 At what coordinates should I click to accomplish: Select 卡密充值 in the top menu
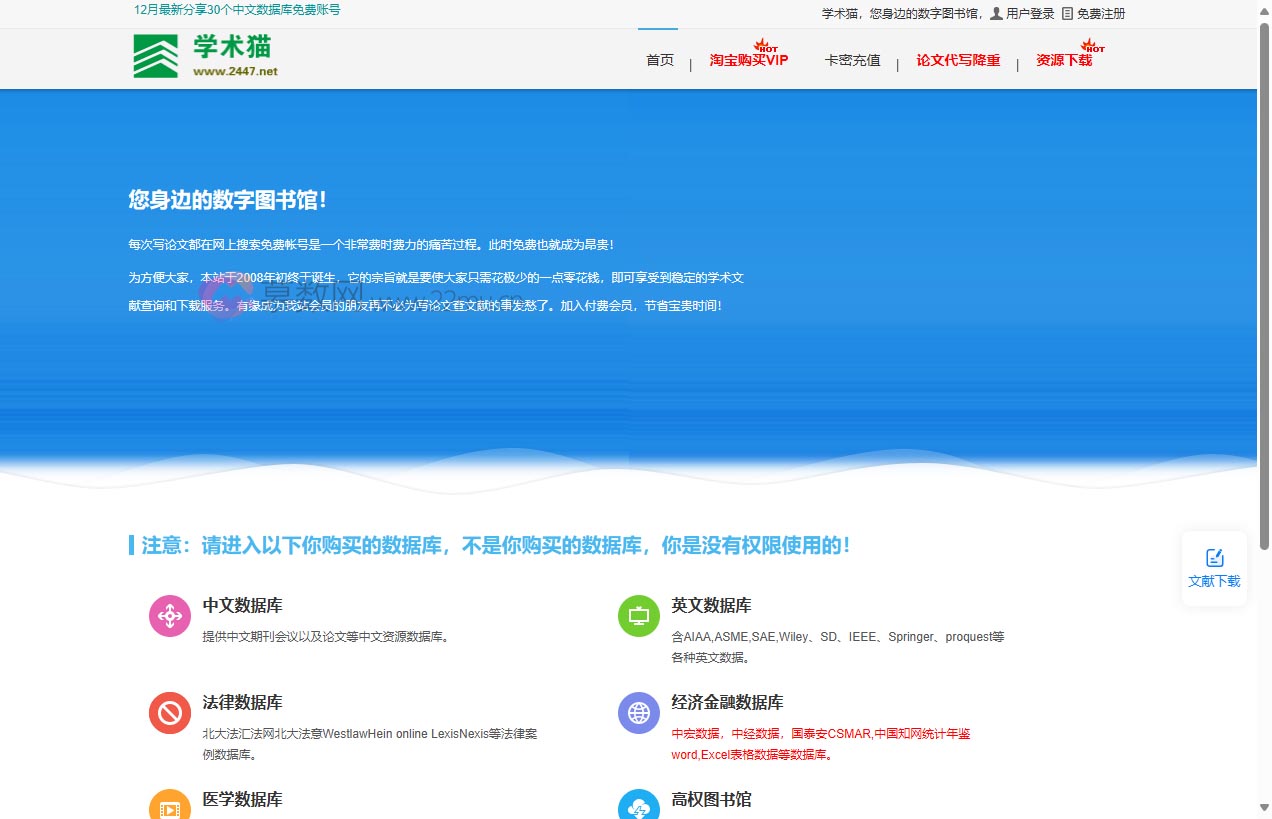click(x=852, y=60)
